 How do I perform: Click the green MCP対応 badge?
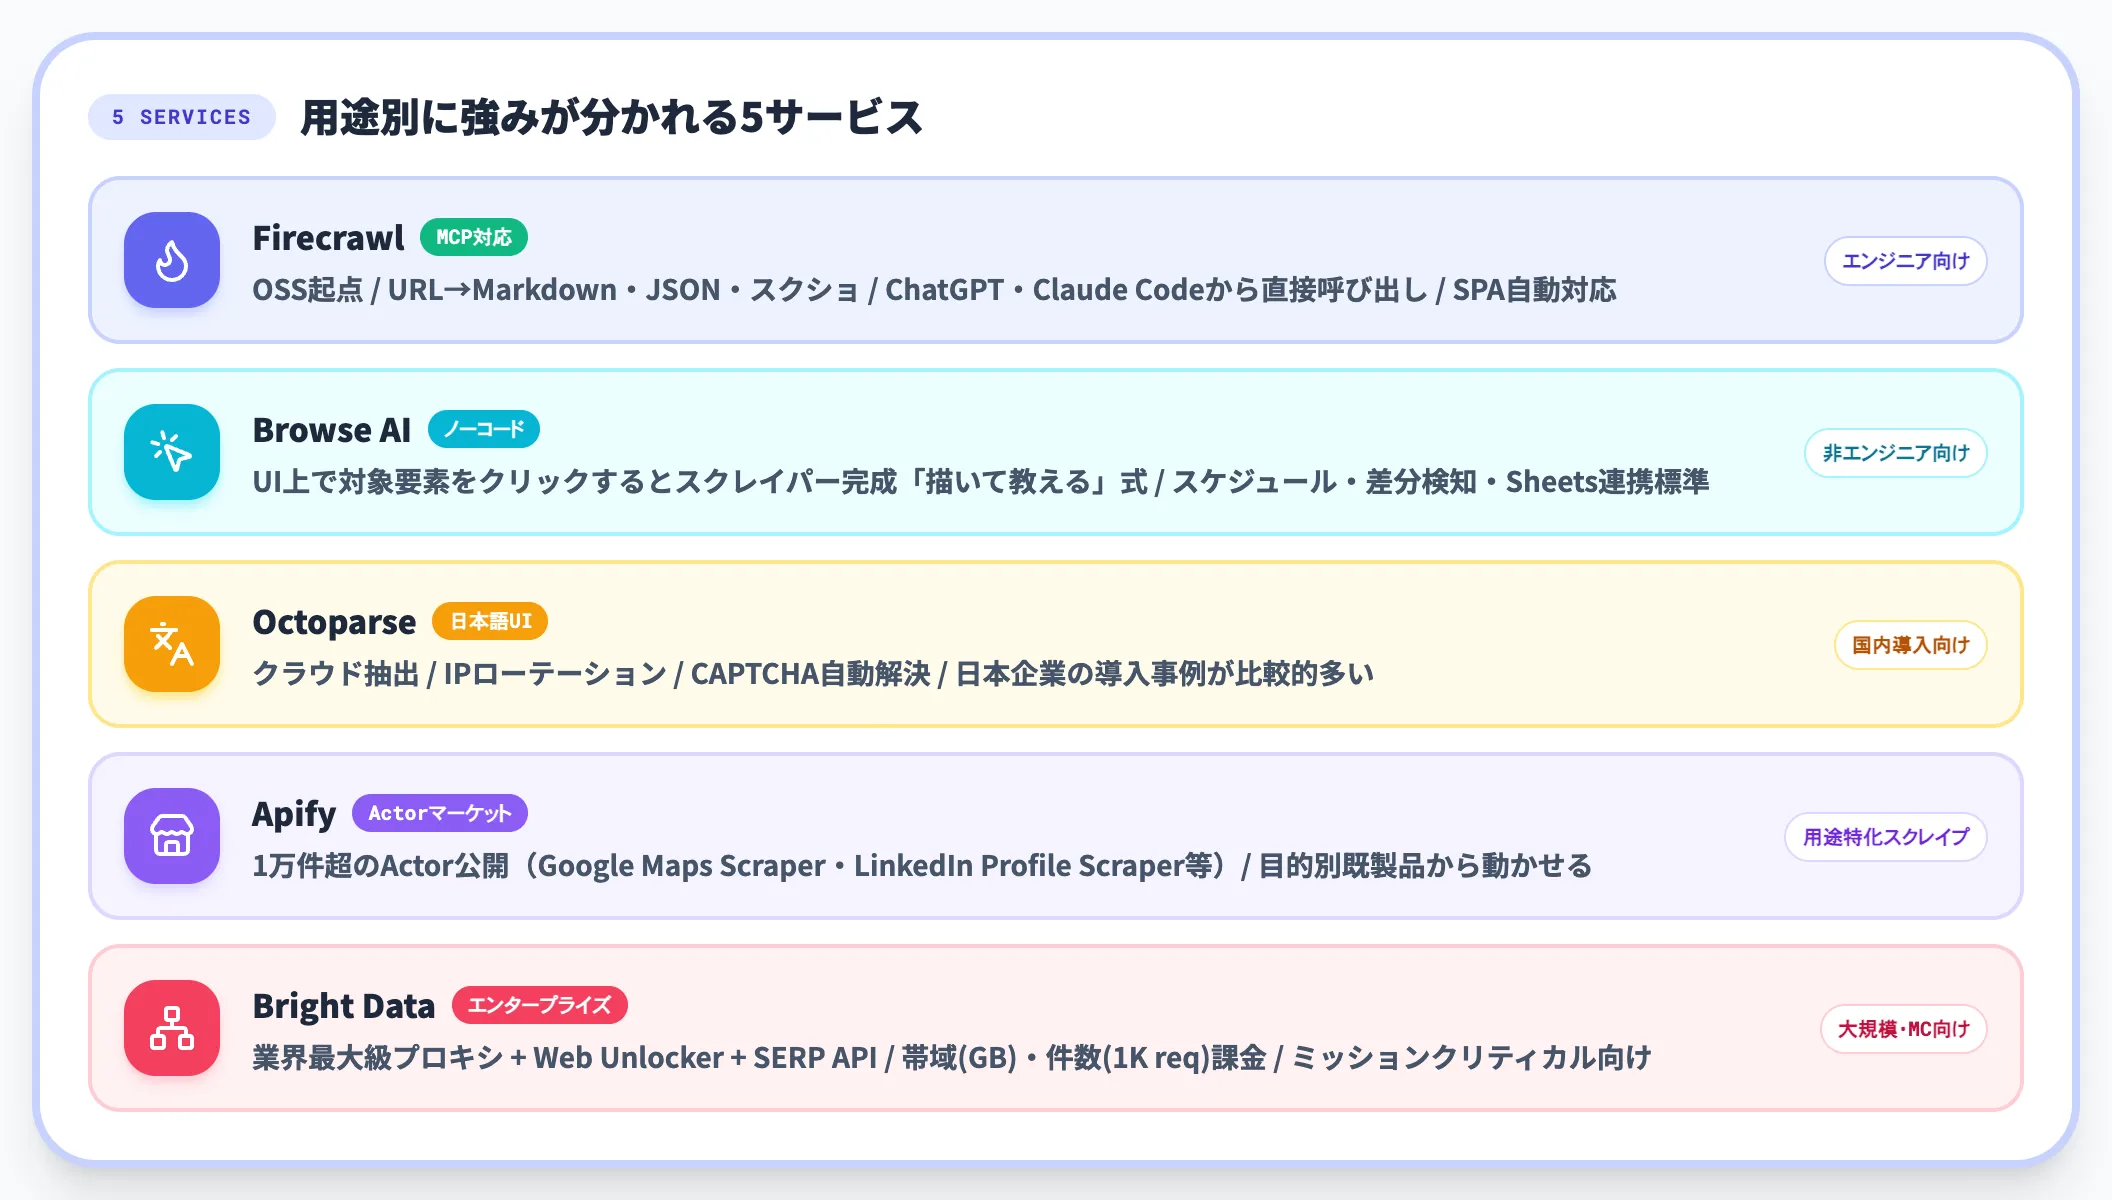[474, 237]
